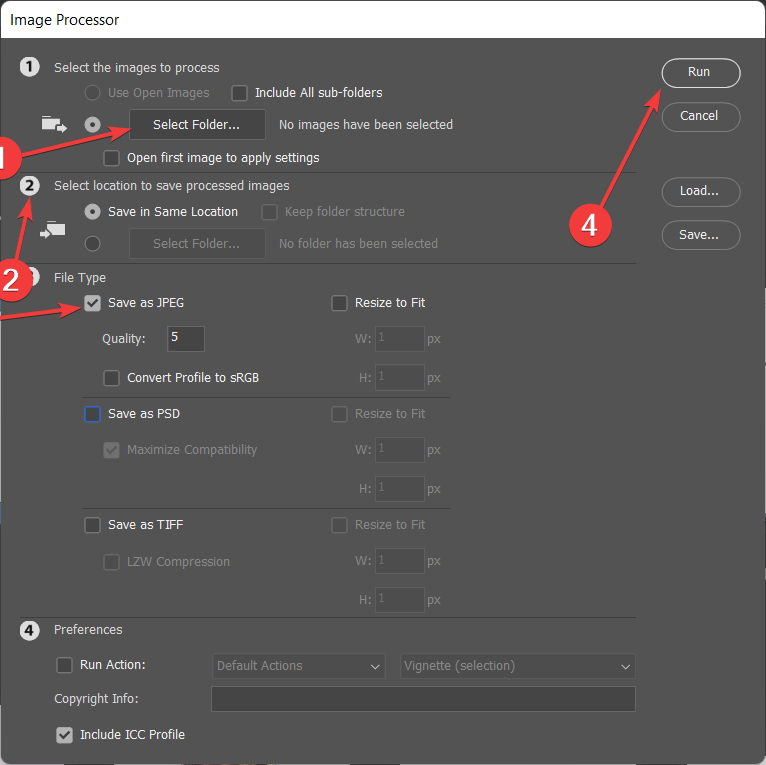Expand the Vignette (selection) action dropdown

click(x=518, y=666)
